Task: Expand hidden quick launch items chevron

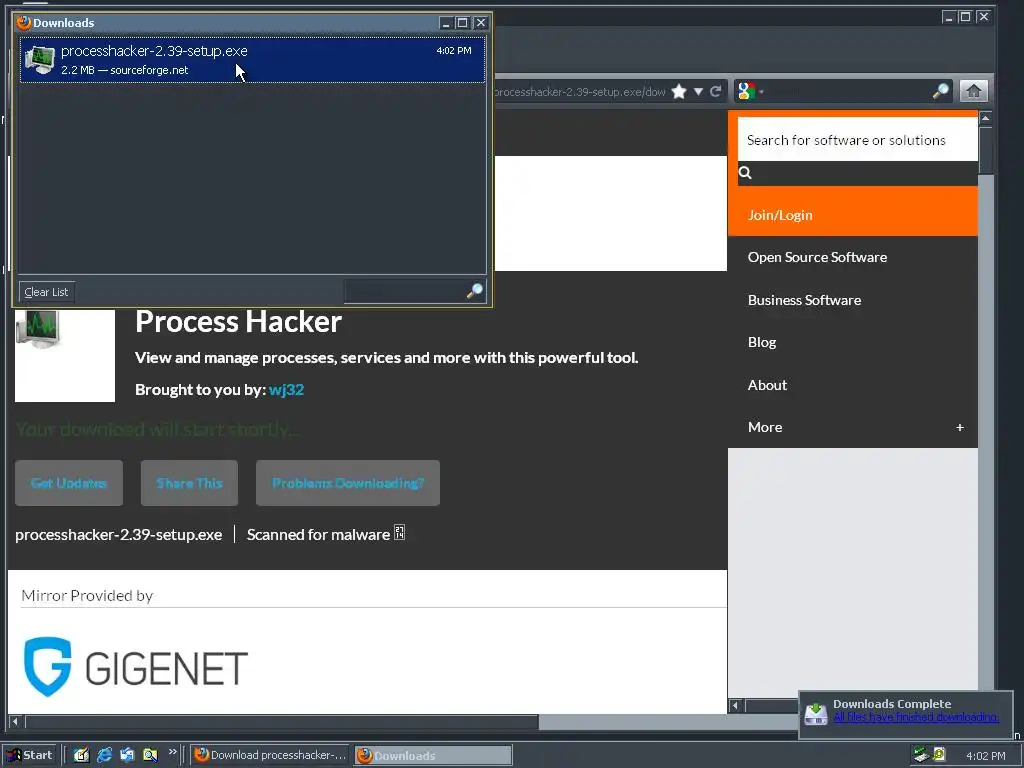Action: (172, 752)
